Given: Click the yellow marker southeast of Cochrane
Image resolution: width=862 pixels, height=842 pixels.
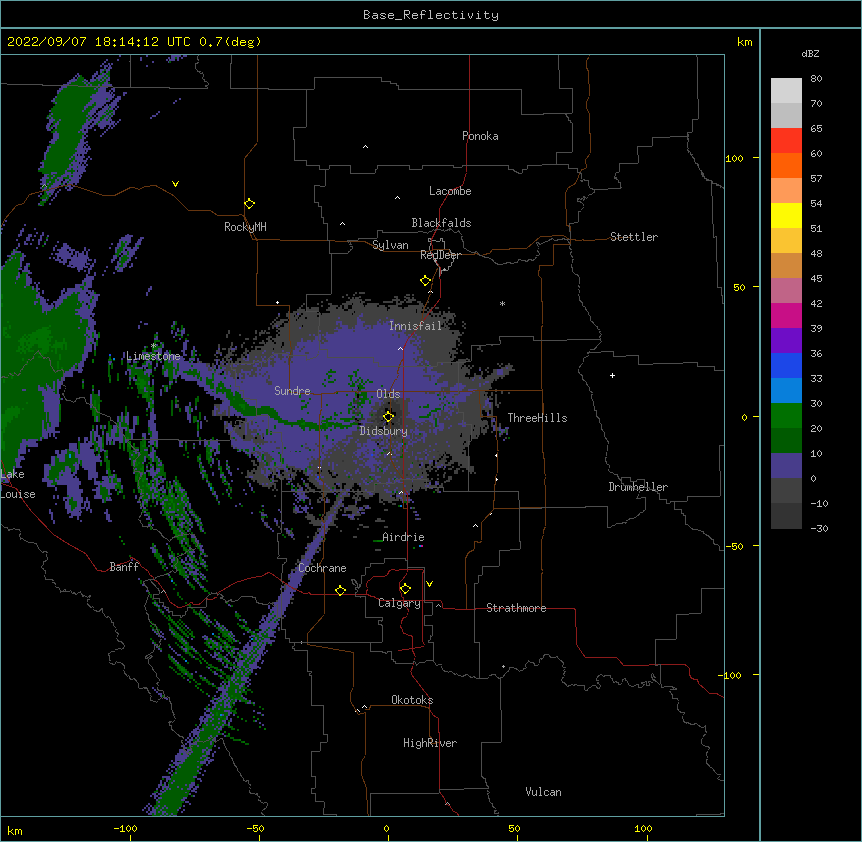Looking at the screenshot, I should tap(340, 590).
